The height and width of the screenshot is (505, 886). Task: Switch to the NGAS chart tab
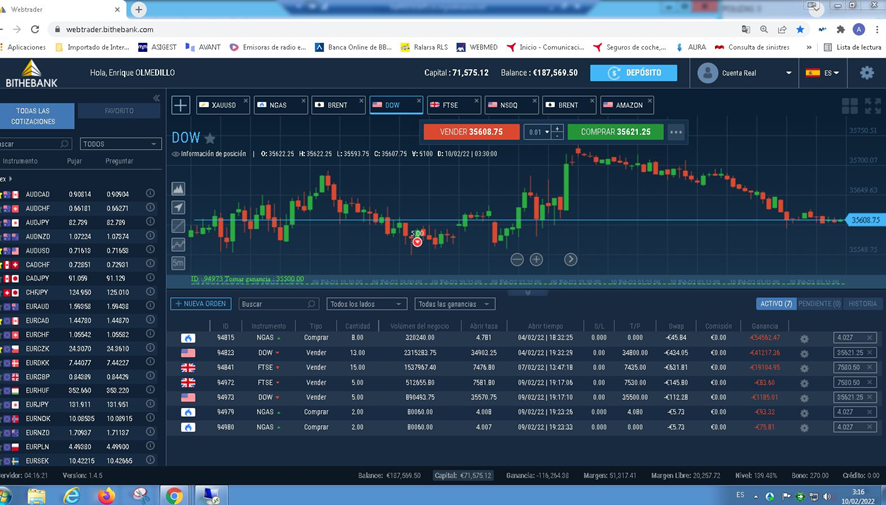pos(280,105)
